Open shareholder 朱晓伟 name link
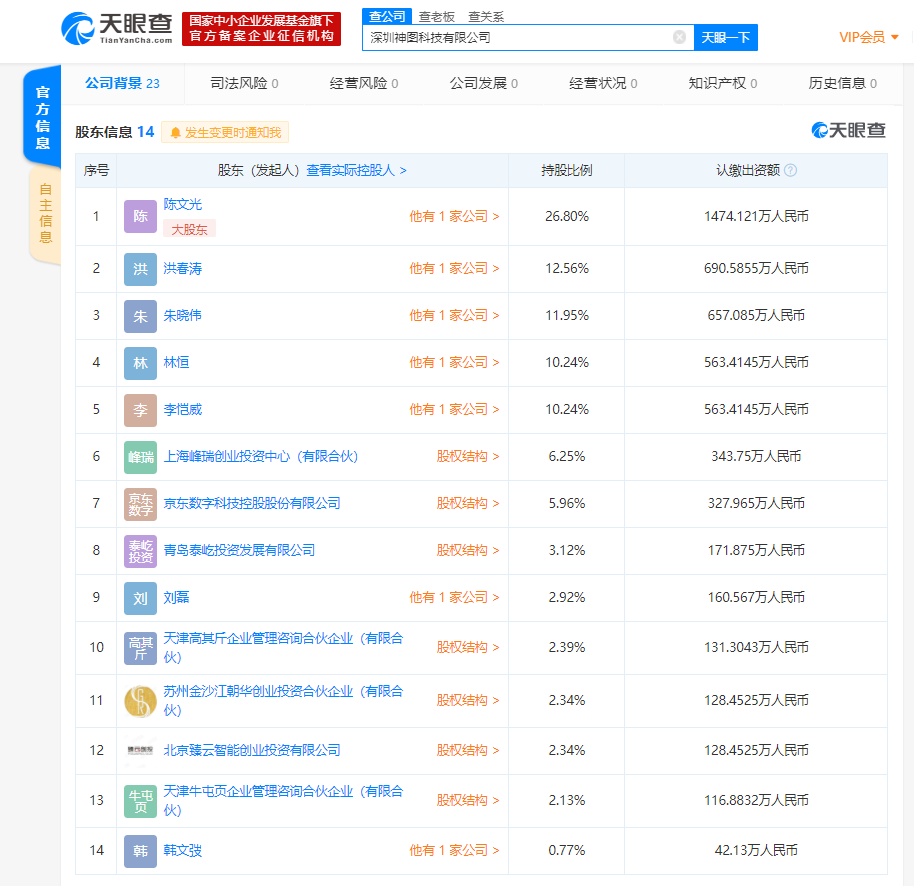Viewport: 914px width, 886px height. (x=182, y=315)
